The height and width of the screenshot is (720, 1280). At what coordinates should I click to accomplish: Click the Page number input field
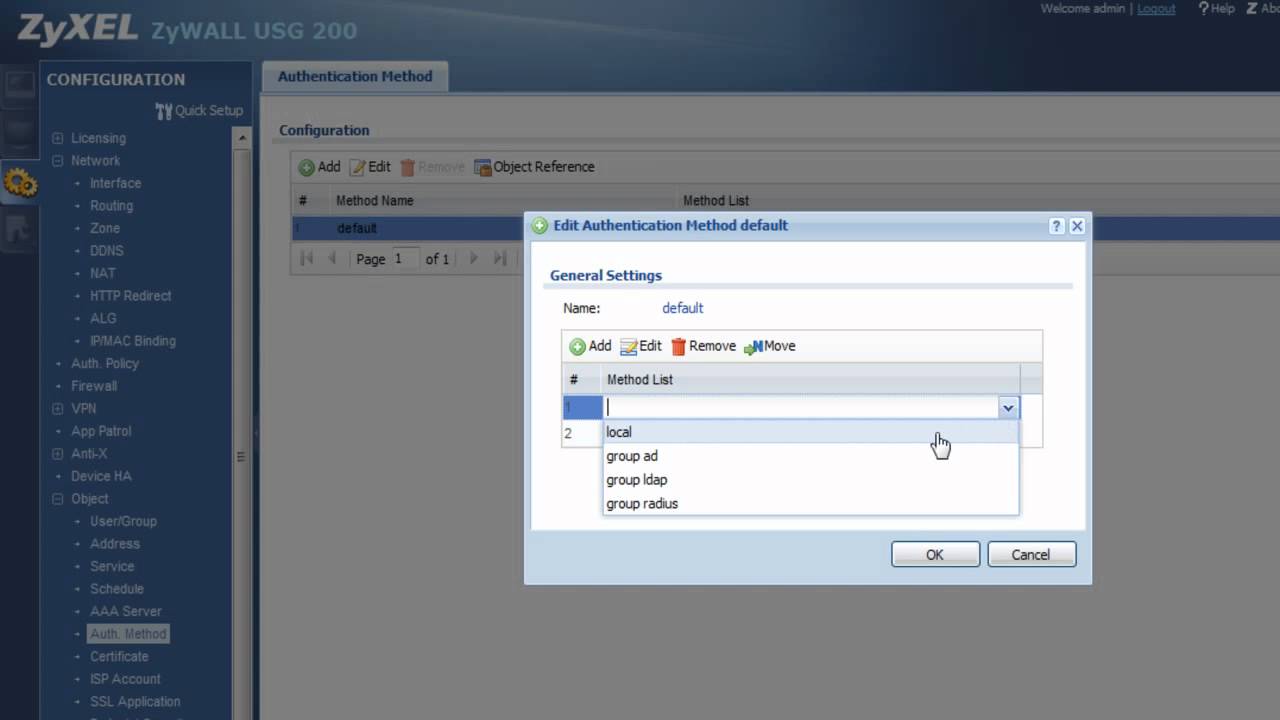(405, 258)
